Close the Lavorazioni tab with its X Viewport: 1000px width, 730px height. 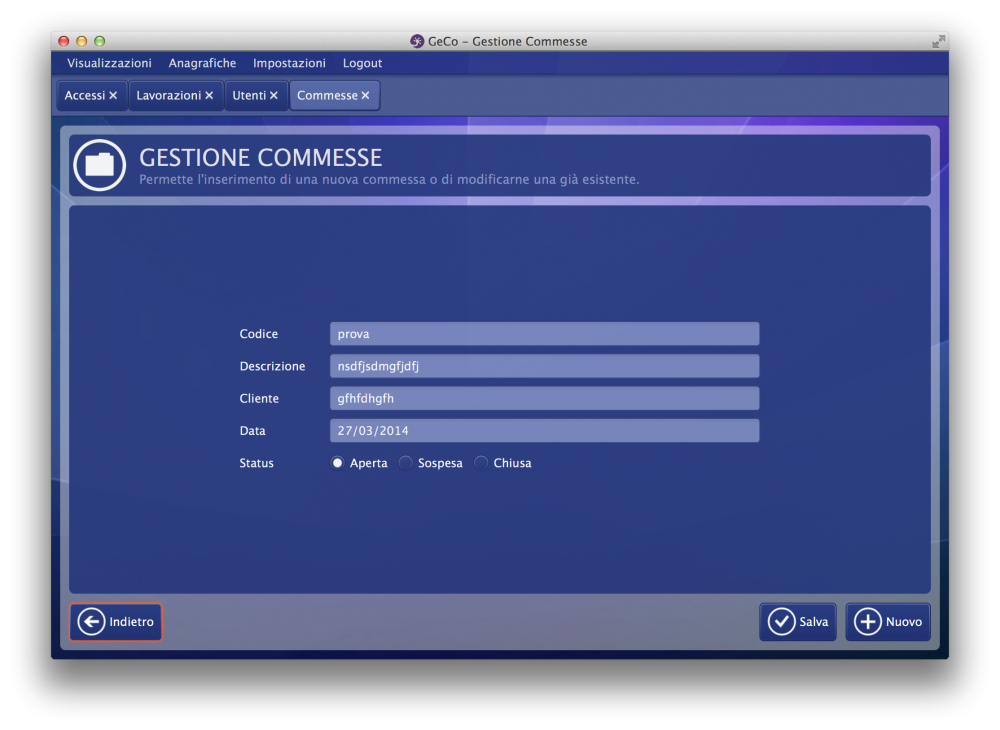(209, 96)
